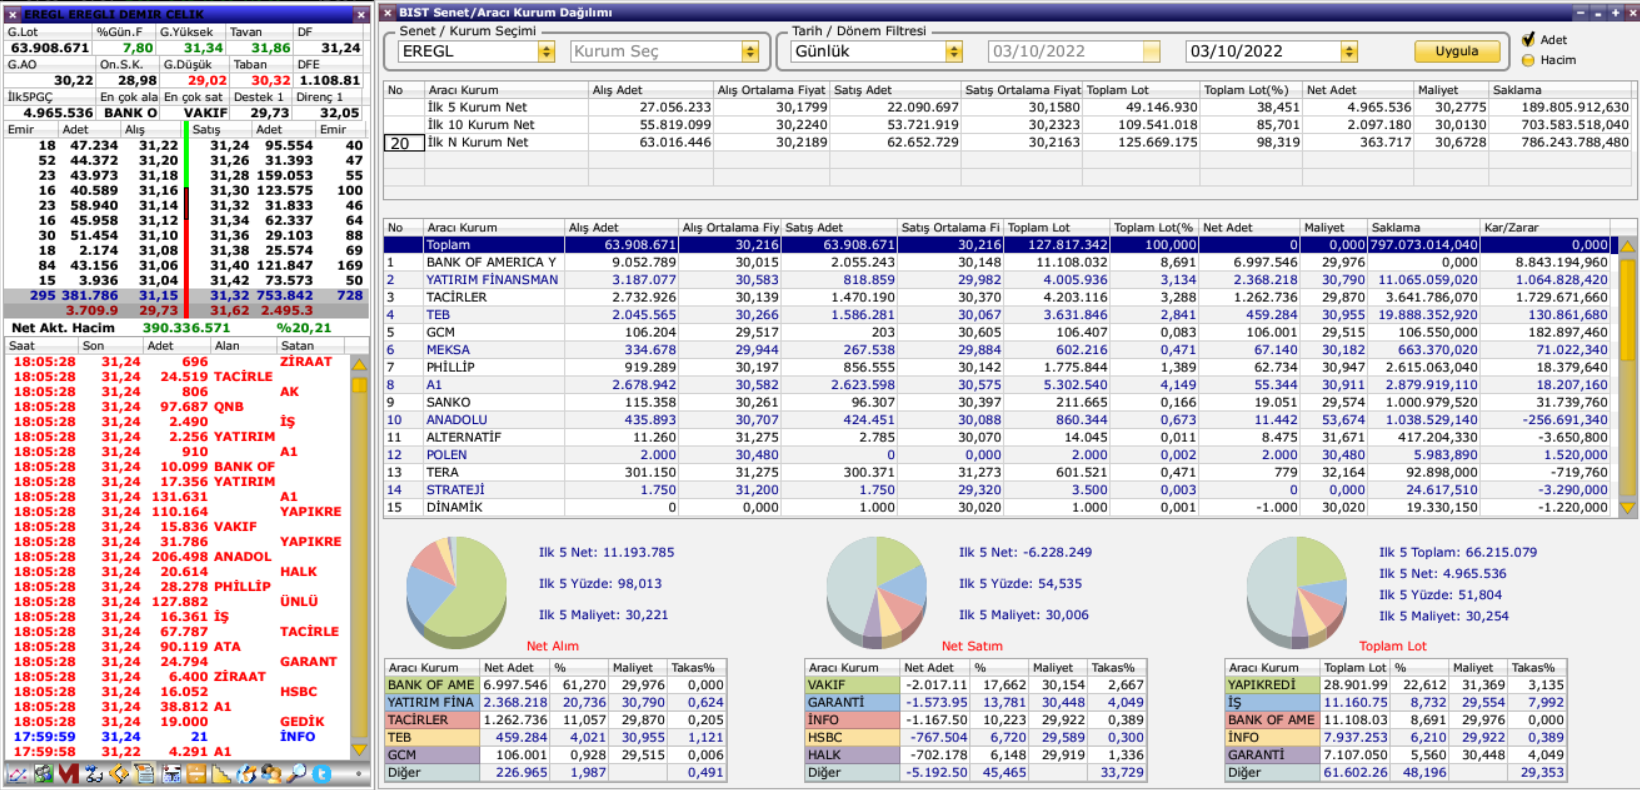1640x790 pixels.
Task: Sort broker table by Kar/Zarar column
Action: point(1545,228)
